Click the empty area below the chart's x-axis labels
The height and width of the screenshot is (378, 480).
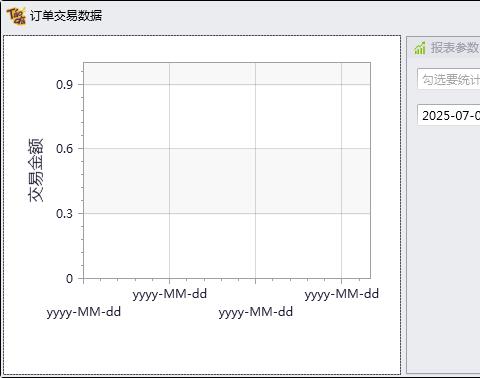pos(202,348)
